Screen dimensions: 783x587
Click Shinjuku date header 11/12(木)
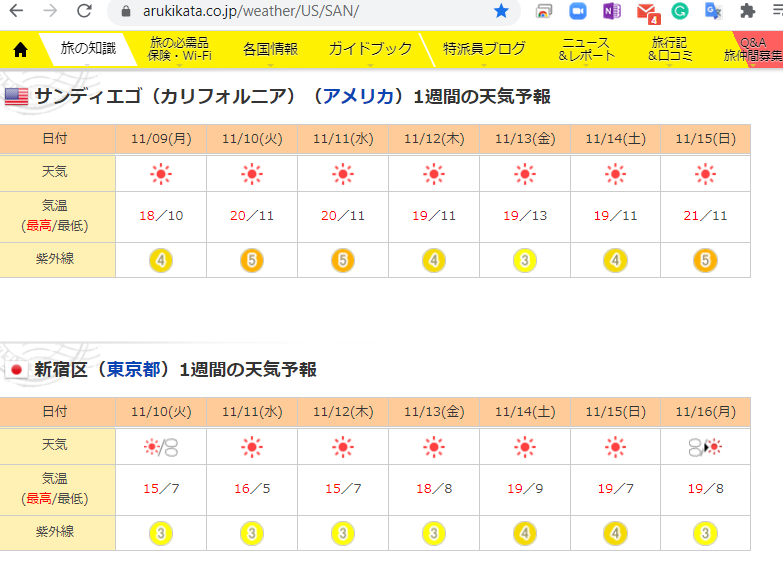coord(343,412)
